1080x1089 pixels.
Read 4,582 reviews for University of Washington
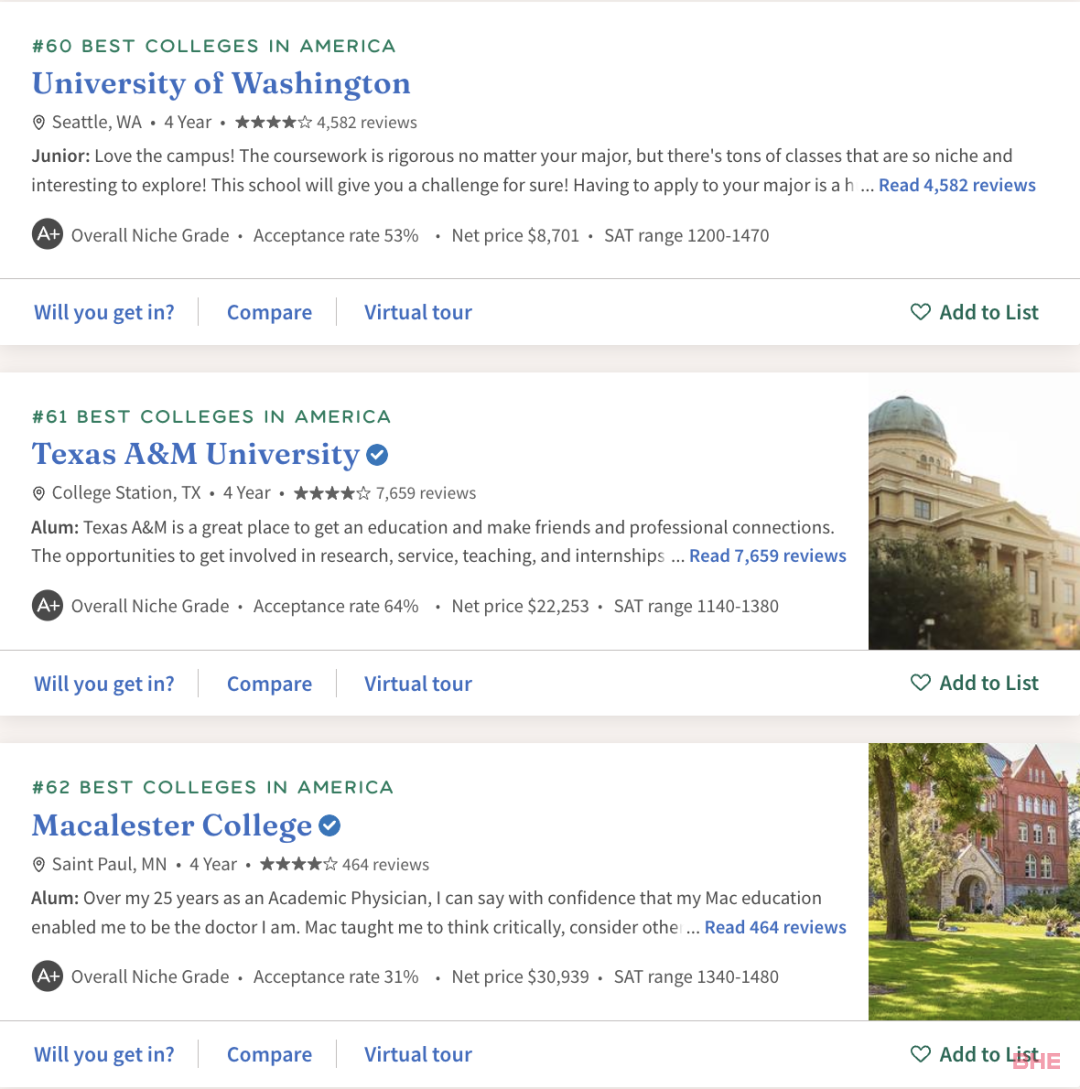pyautogui.click(x=956, y=185)
